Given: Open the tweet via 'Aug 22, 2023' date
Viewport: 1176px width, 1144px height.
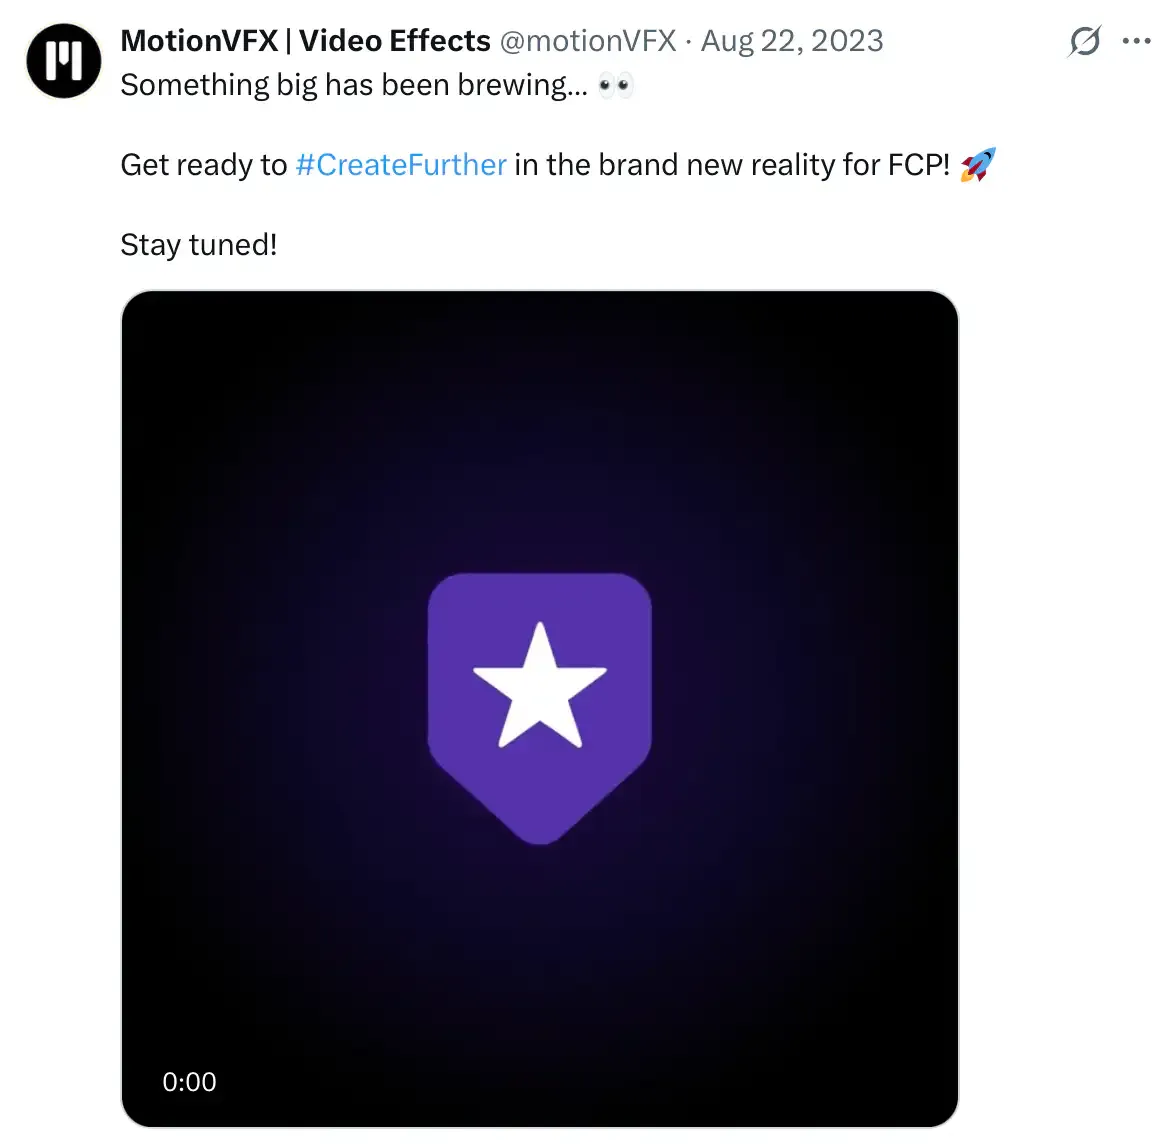Looking at the screenshot, I should pos(792,41).
